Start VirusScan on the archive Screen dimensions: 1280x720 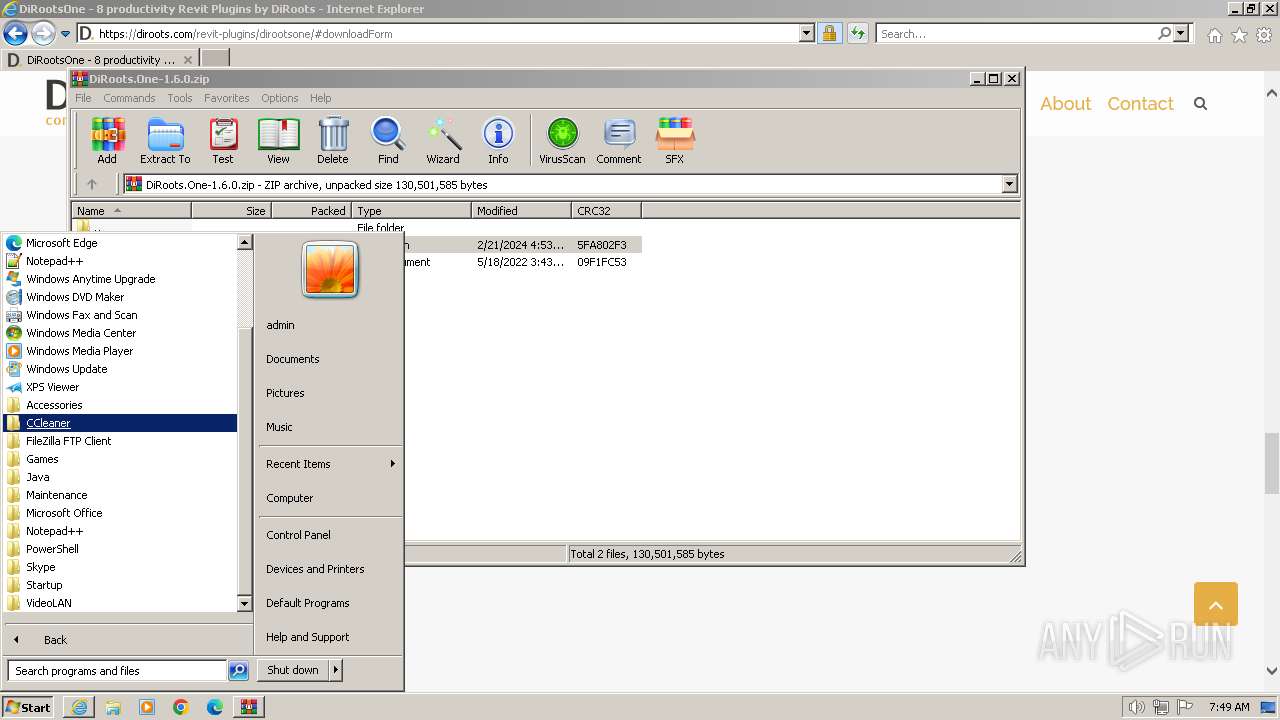click(562, 141)
